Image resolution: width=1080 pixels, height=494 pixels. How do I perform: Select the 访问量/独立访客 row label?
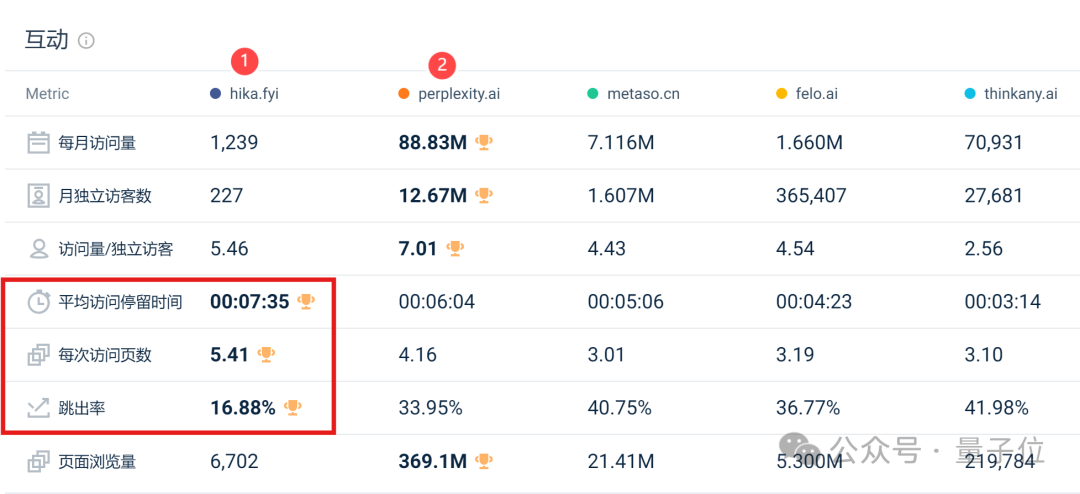tap(116, 249)
